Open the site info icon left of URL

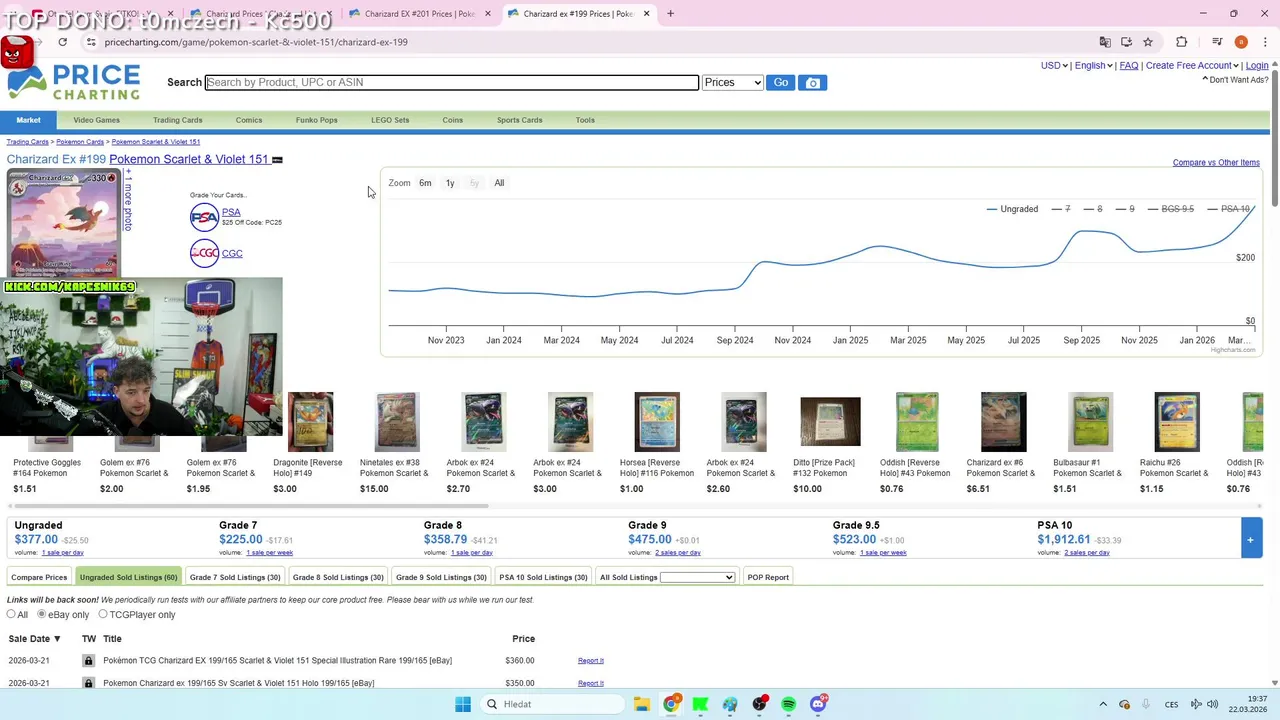pyautogui.click(x=91, y=42)
